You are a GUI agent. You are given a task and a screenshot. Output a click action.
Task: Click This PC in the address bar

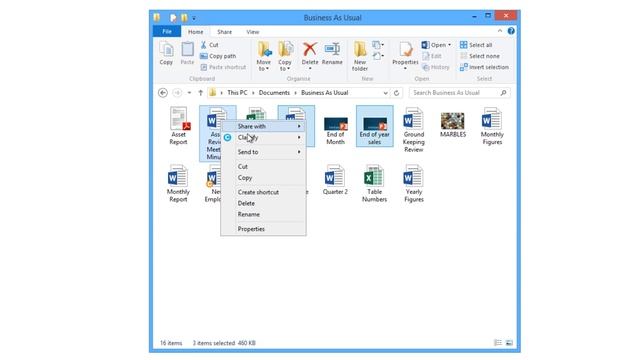[237, 93]
